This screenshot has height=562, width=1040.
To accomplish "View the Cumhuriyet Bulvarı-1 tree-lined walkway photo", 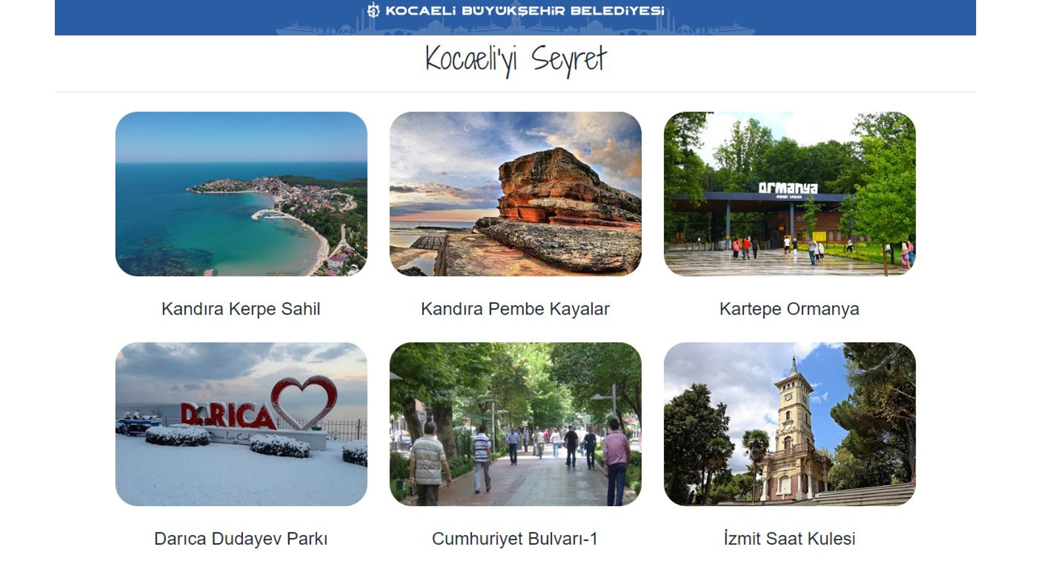I will point(515,424).
